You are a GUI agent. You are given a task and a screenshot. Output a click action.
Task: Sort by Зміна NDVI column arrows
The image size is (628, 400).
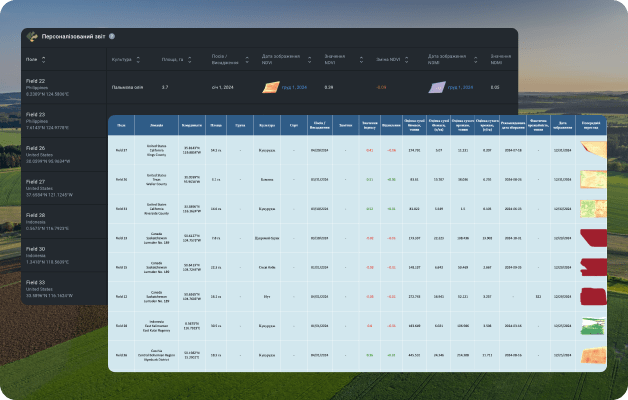click(407, 60)
